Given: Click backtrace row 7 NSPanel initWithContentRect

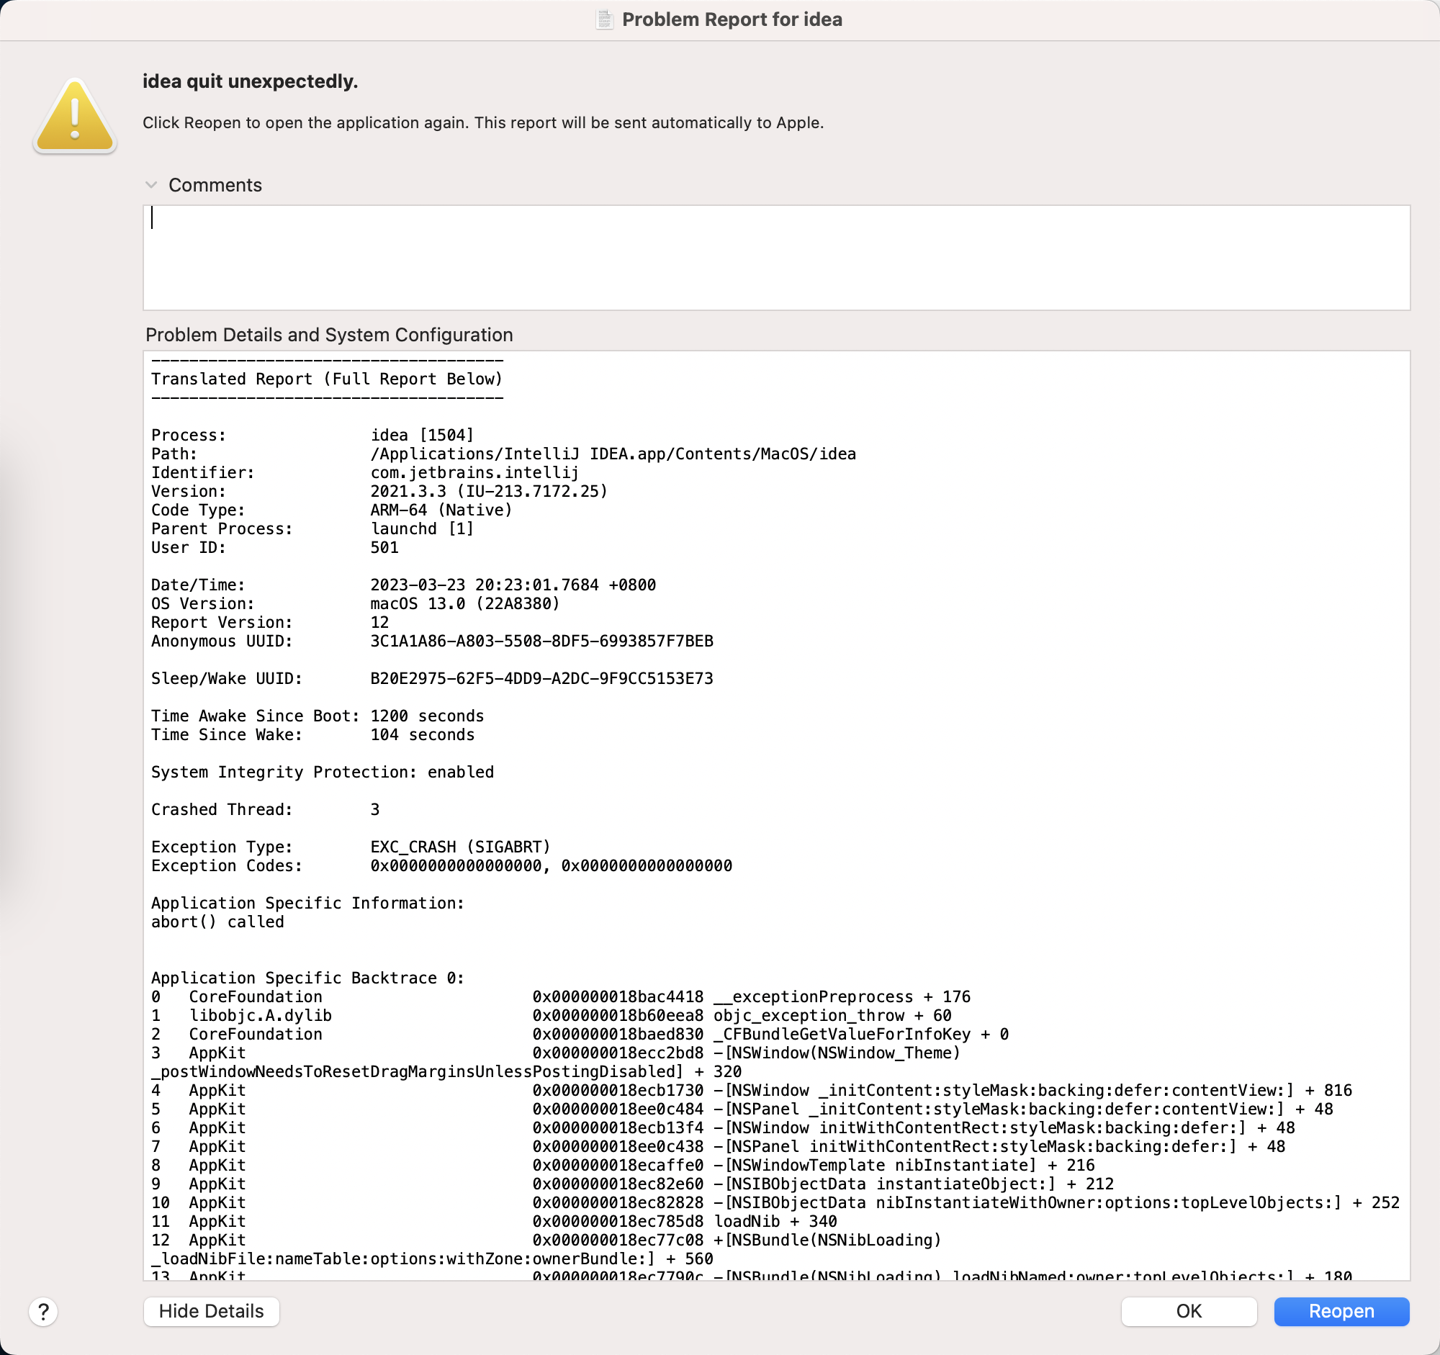Looking at the screenshot, I should [718, 1147].
